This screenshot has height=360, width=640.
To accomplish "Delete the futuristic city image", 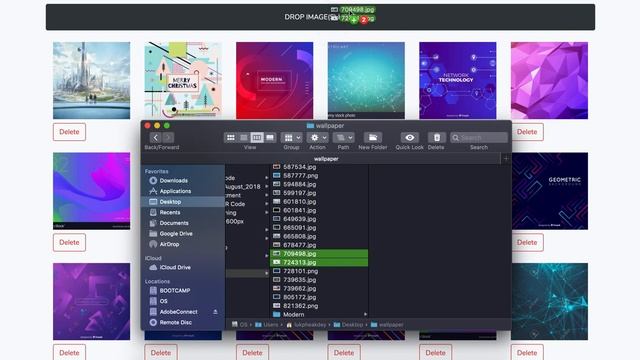I will [69, 132].
